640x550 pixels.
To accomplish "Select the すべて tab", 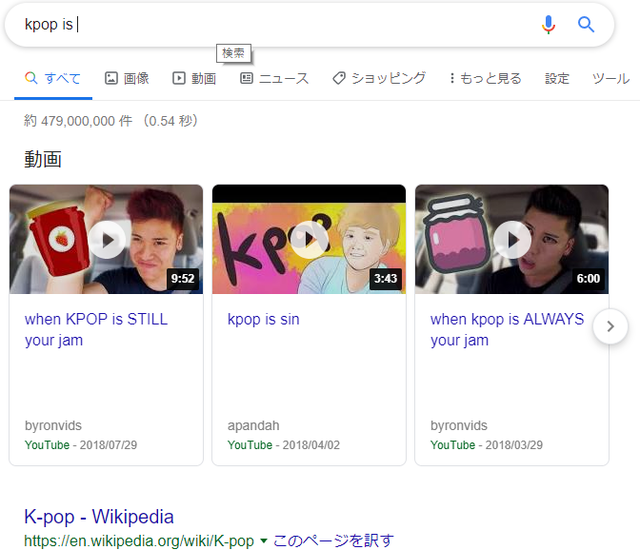I will (x=53, y=78).
